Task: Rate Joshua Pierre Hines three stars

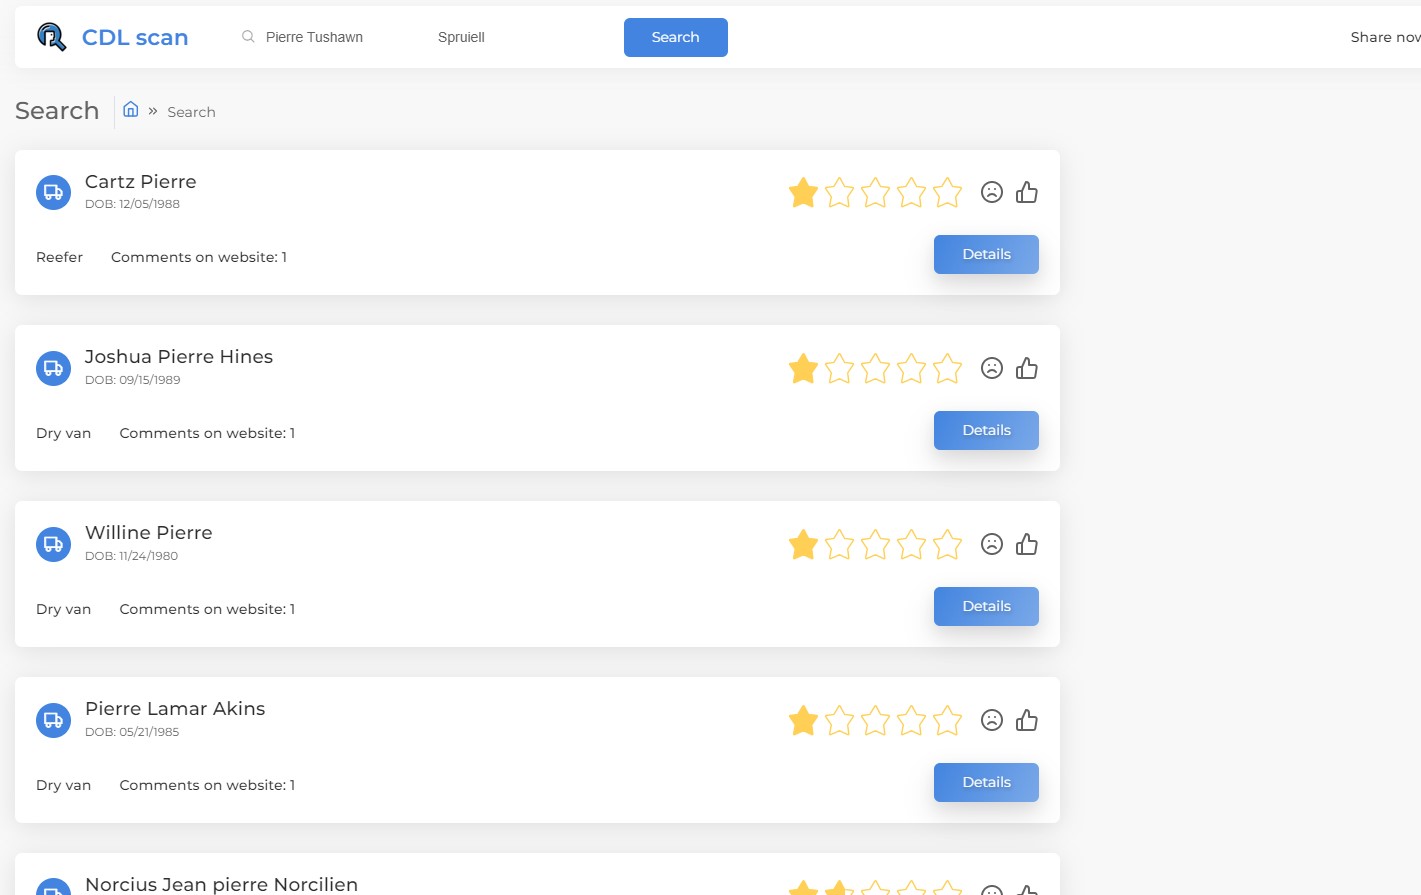Action: 875,368
